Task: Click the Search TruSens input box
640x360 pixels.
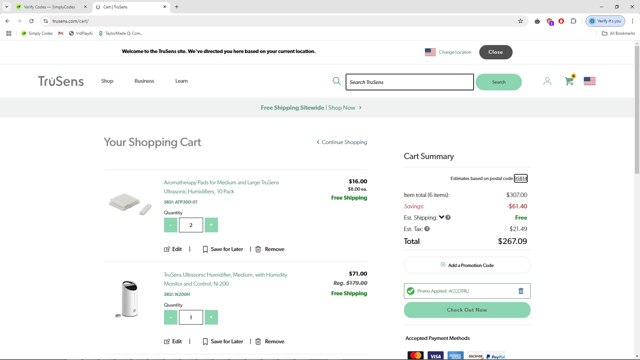Action: click(409, 82)
